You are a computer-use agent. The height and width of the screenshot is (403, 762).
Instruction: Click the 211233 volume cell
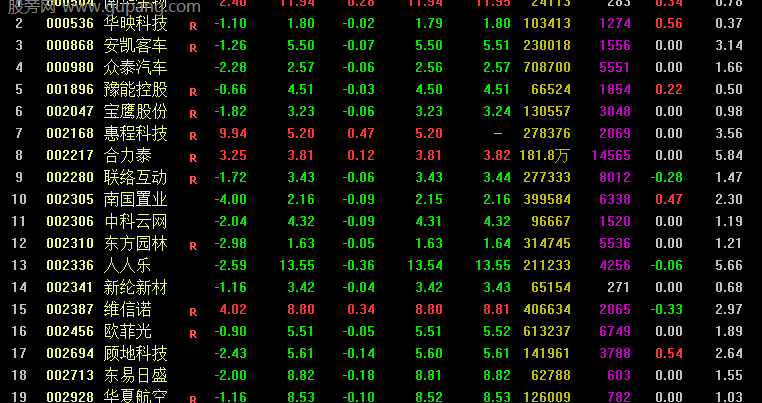pos(547,265)
